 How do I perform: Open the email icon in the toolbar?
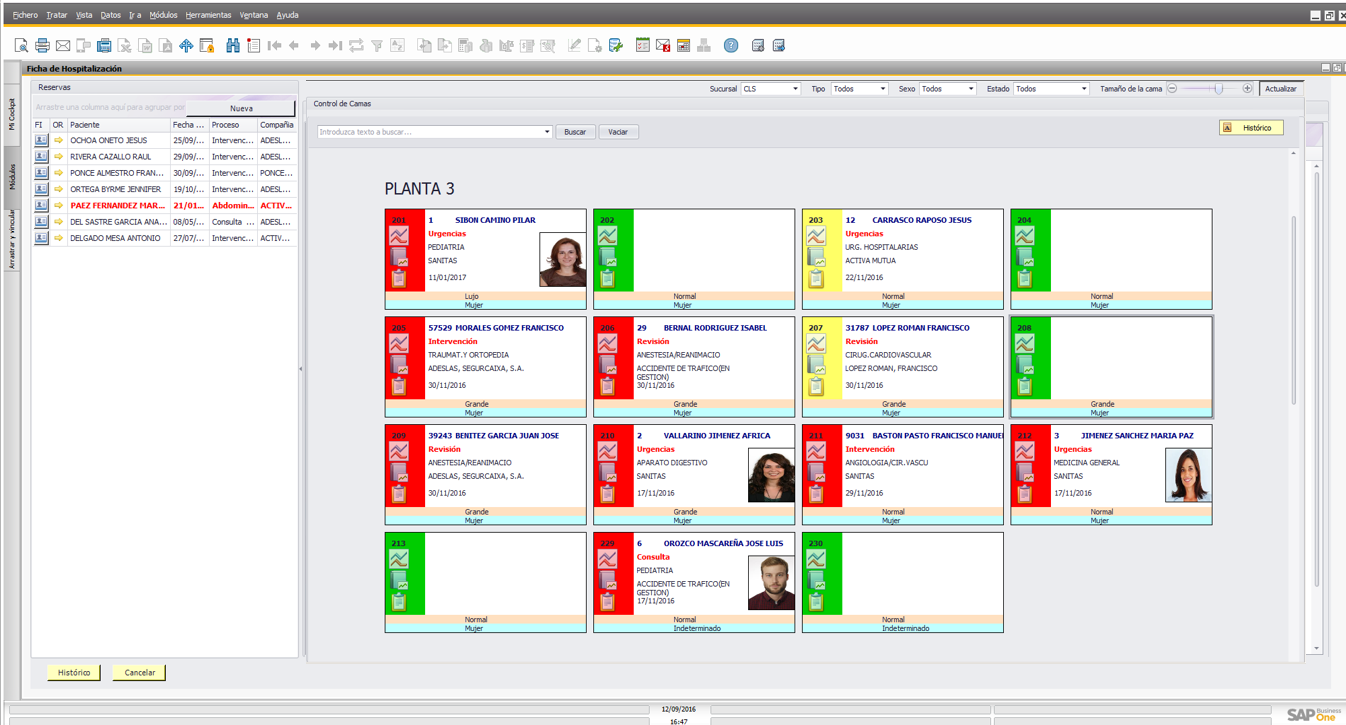(62, 45)
